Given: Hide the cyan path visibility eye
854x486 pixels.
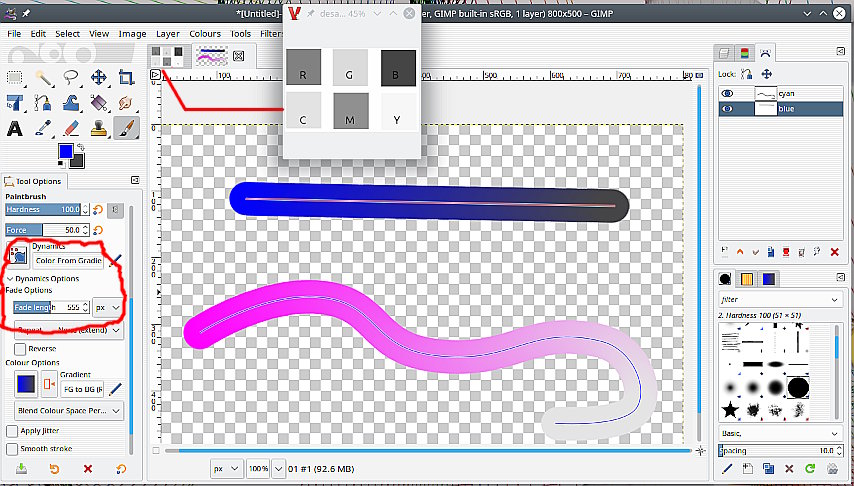Looking at the screenshot, I should coord(727,94).
